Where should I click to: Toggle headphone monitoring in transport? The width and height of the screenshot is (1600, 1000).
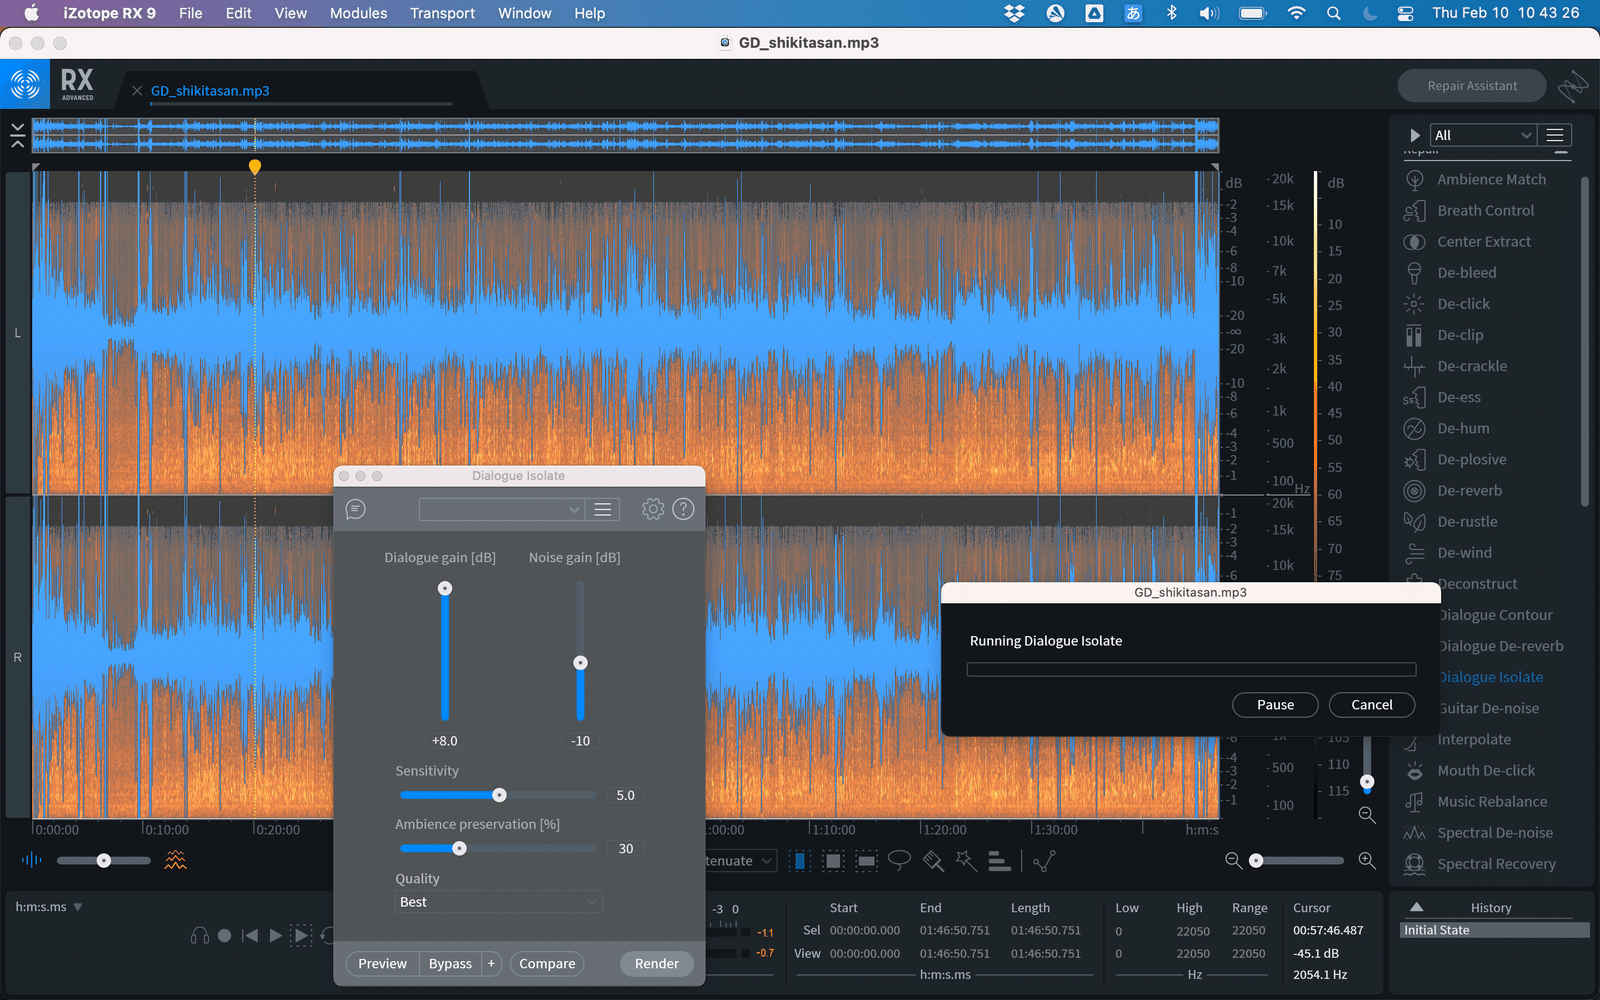pos(200,936)
